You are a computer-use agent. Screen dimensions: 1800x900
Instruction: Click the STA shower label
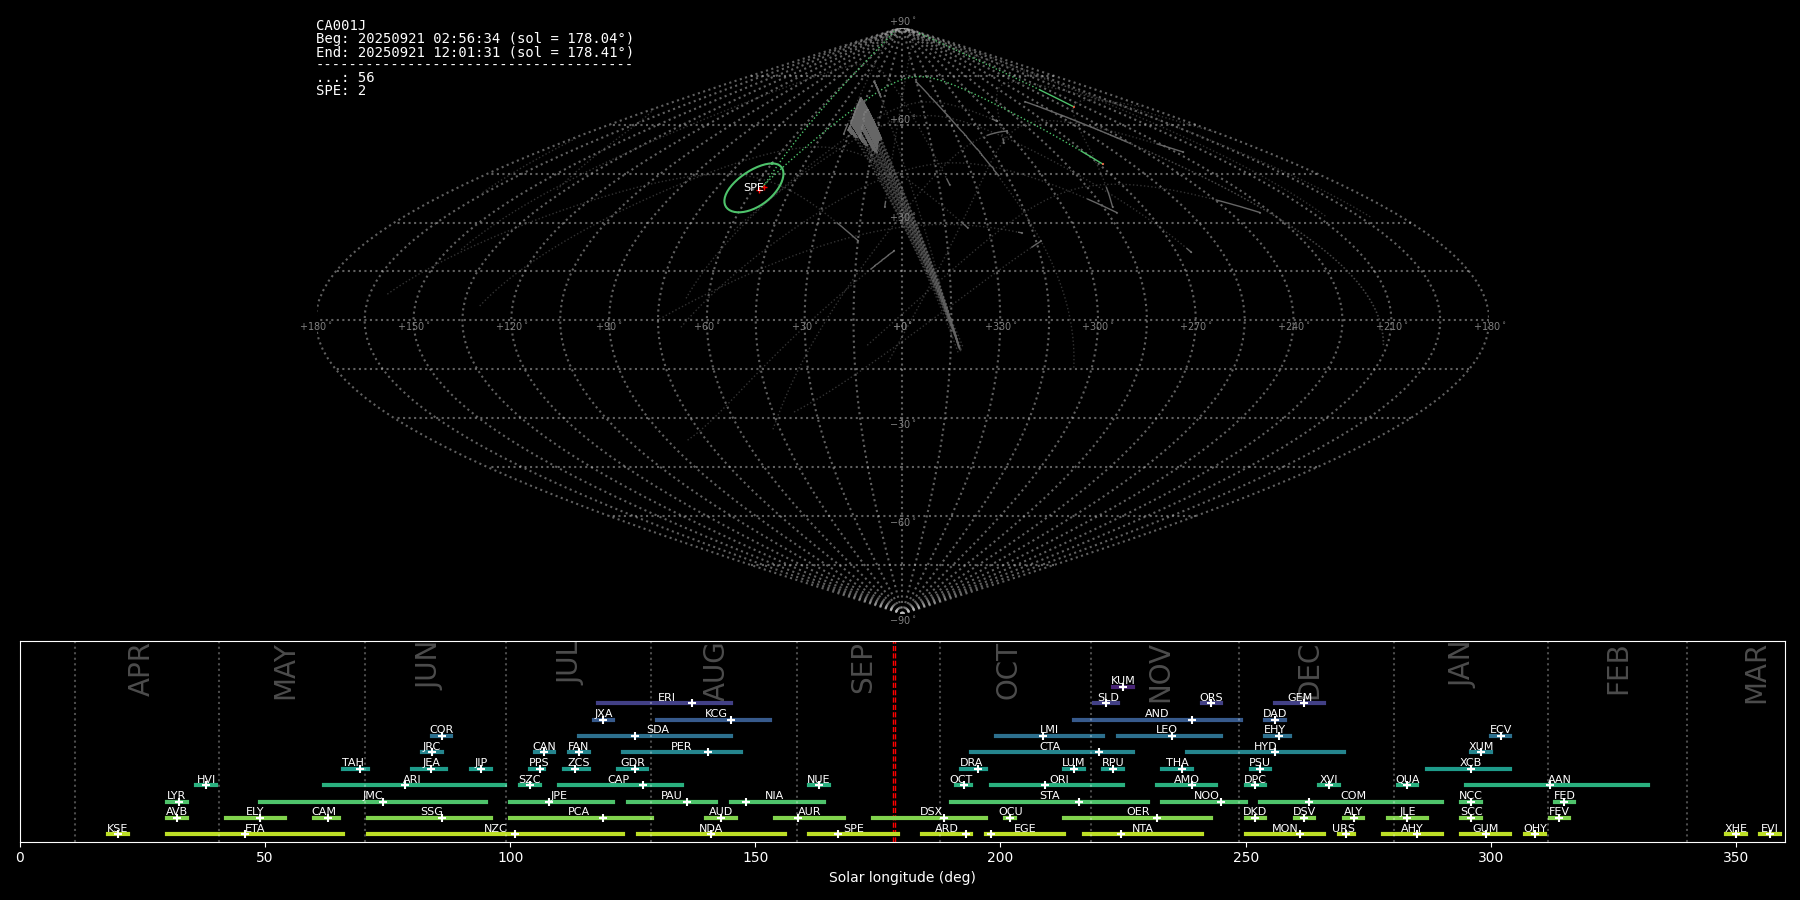pyautogui.click(x=1049, y=795)
